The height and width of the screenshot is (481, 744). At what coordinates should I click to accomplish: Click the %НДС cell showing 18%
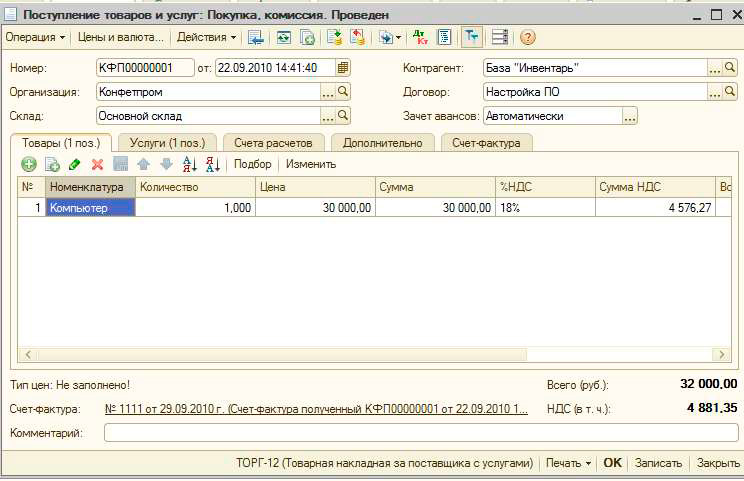pos(545,208)
